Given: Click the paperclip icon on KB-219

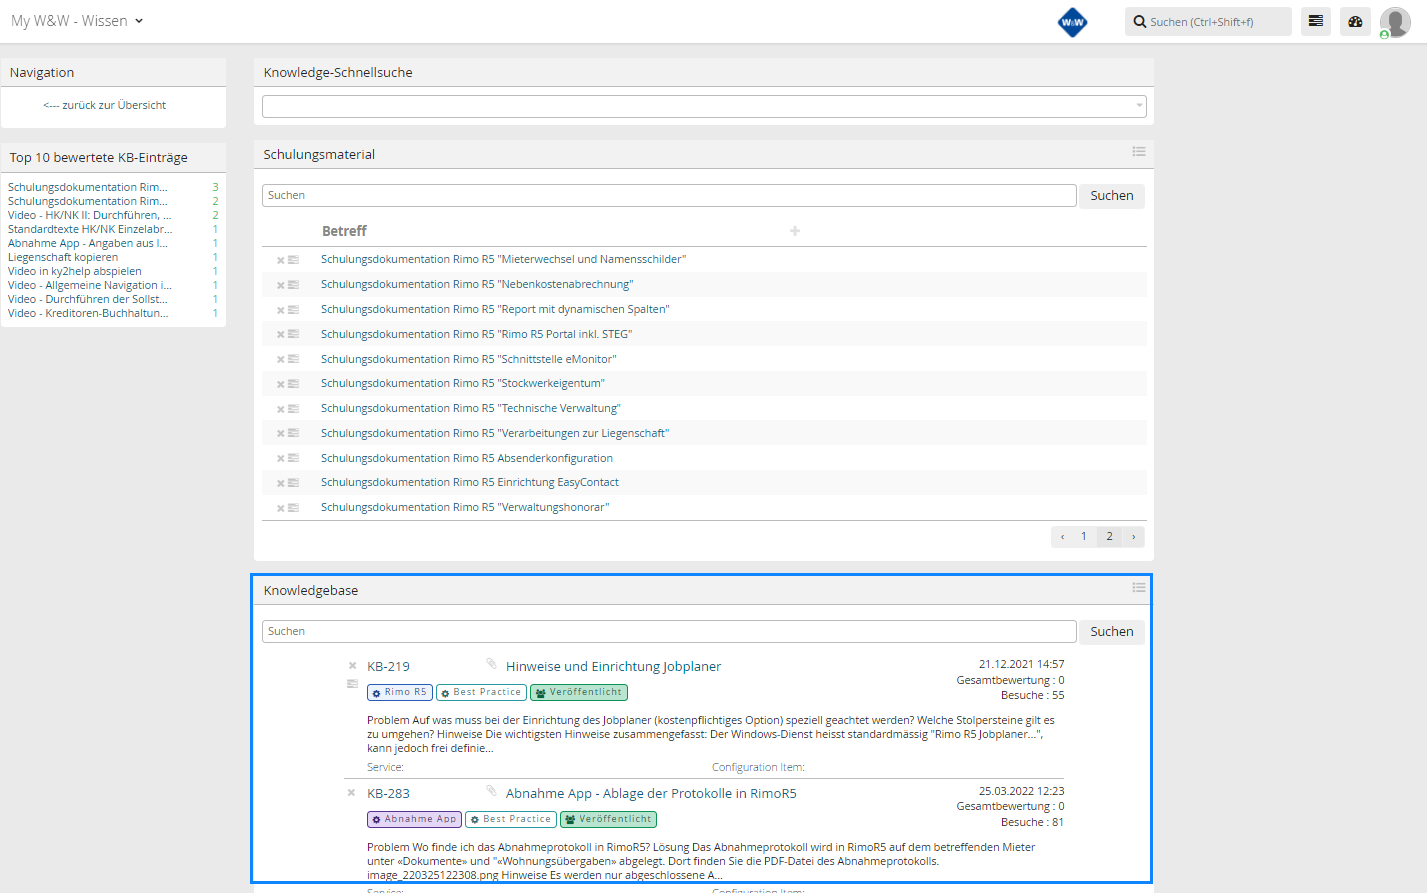Looking at the screenshot, I should pyautogui.click(x=491, y=664).
